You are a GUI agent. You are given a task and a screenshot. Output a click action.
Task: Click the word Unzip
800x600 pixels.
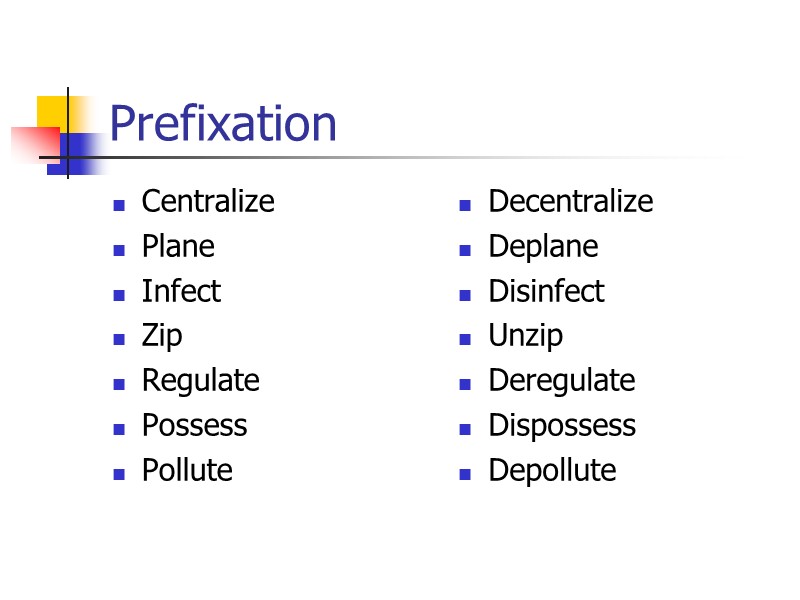pos(525,336)
